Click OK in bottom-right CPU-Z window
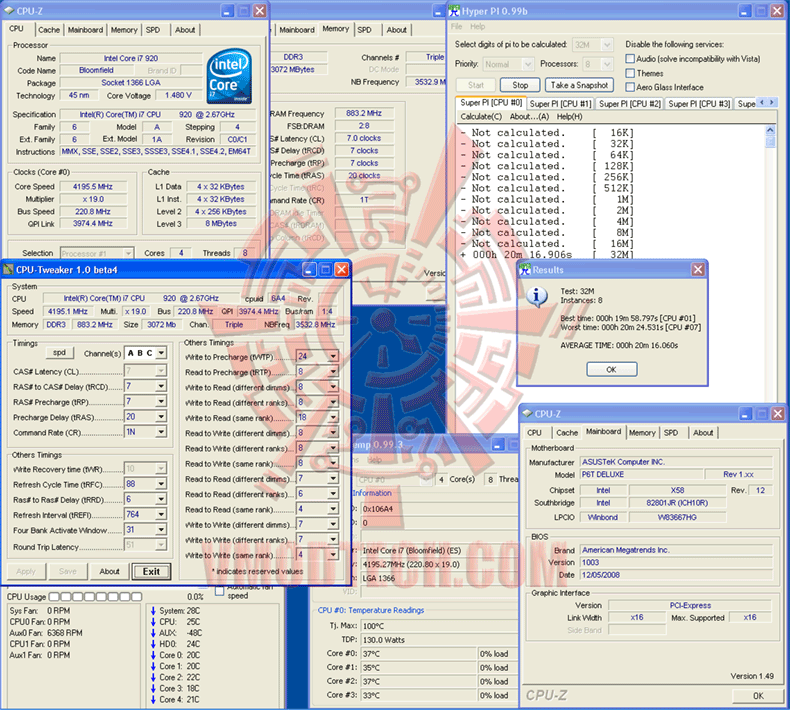Viewport: 790px width, 710px height. [x=758, y=695]
